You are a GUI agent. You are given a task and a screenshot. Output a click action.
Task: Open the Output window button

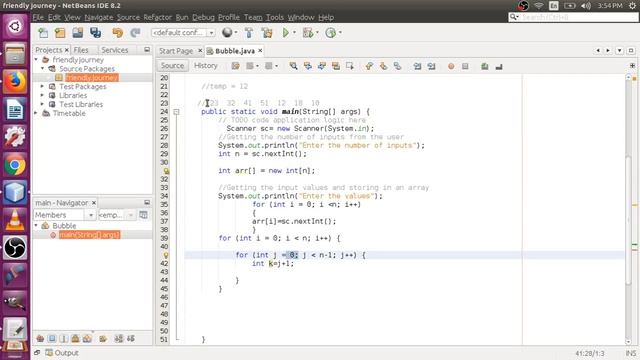tap(62, 353)
